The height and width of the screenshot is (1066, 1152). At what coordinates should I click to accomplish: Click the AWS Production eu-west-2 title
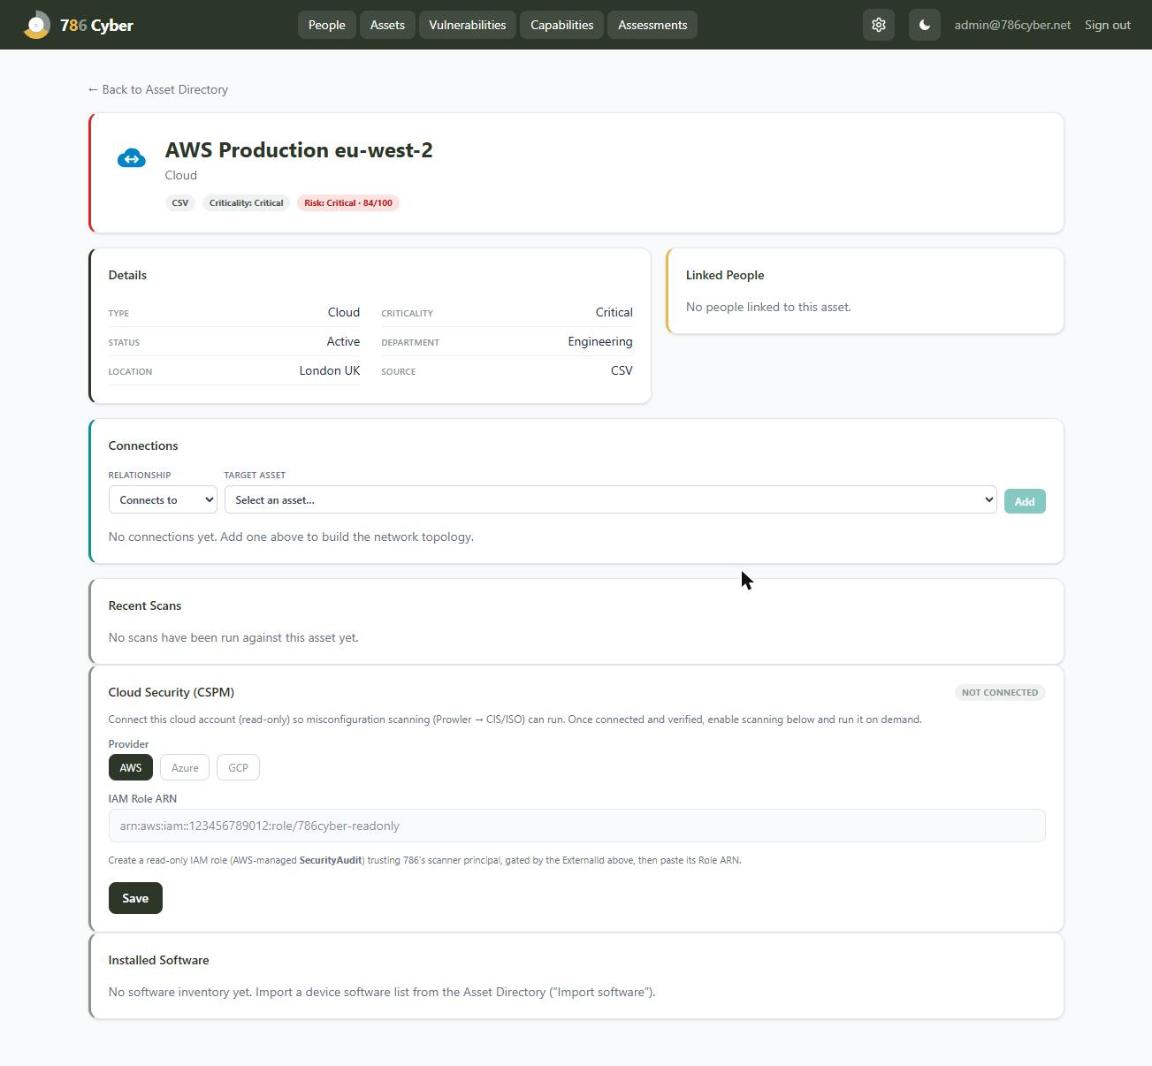pos(298,150)
